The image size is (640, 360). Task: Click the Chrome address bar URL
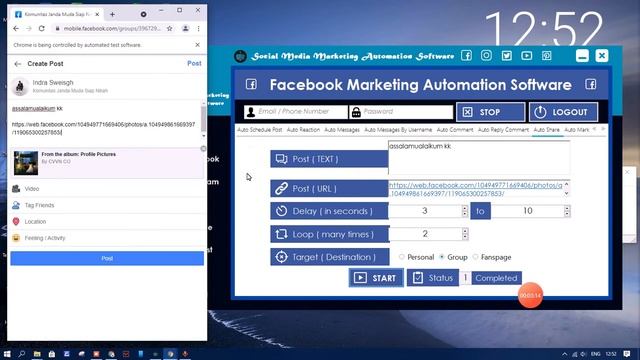point(112,29)
